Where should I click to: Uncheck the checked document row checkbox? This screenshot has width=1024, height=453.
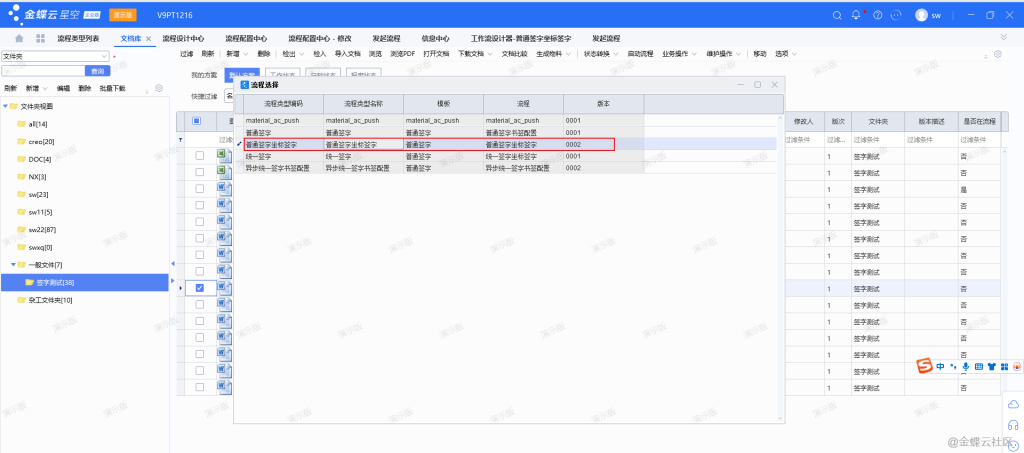[200, 288]
